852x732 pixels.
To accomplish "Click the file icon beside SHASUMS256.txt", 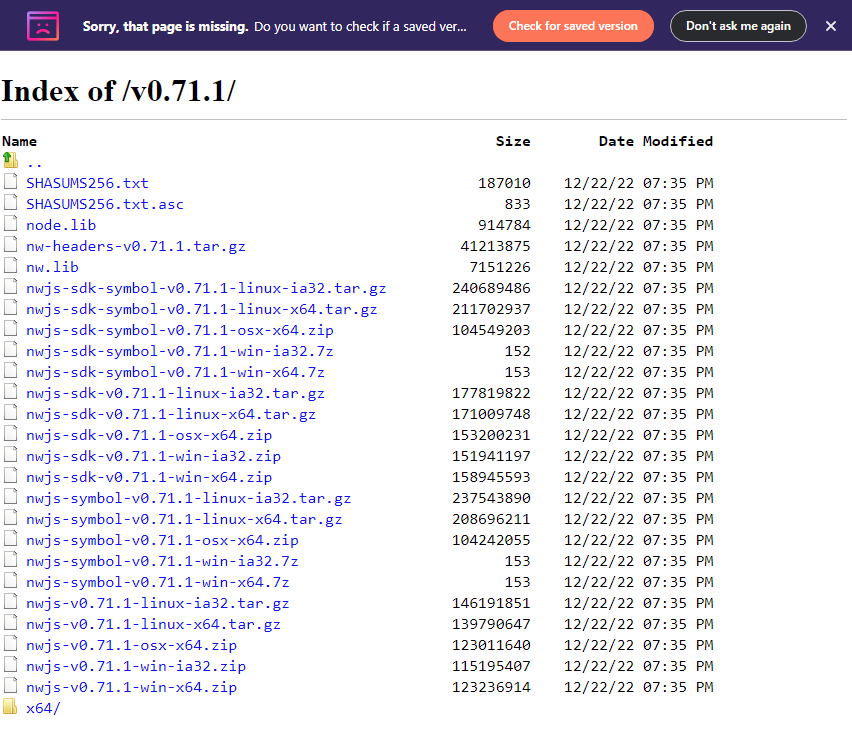I will (10, 182).
